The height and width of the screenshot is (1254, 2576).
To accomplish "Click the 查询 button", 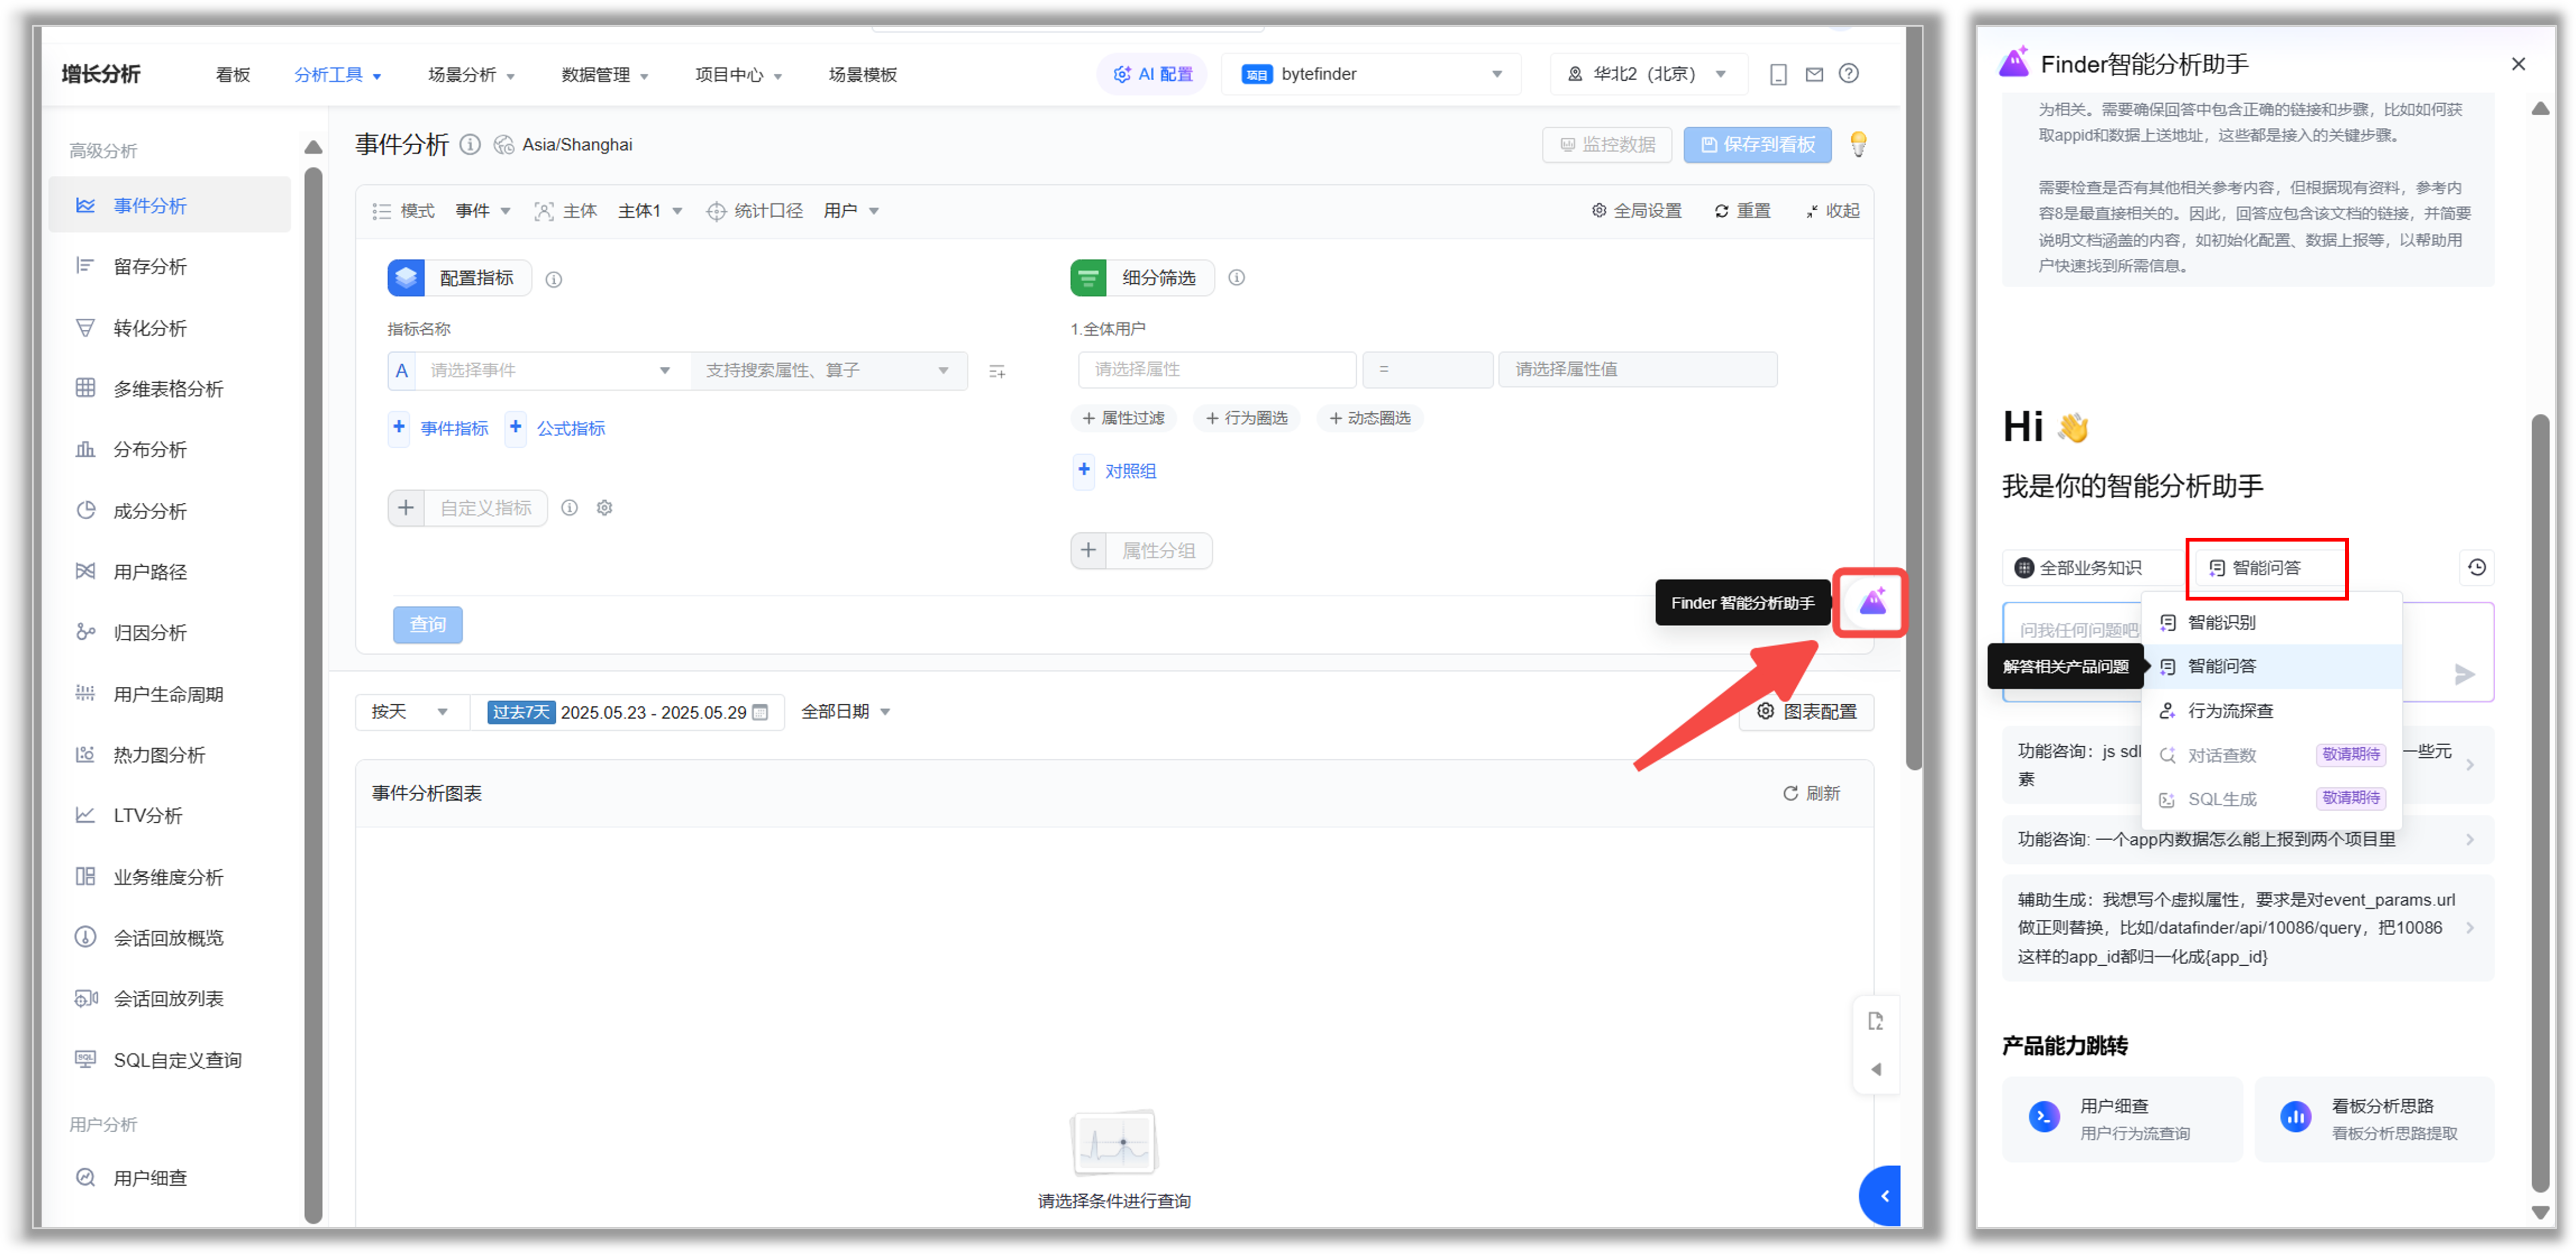I will point(427,625).
